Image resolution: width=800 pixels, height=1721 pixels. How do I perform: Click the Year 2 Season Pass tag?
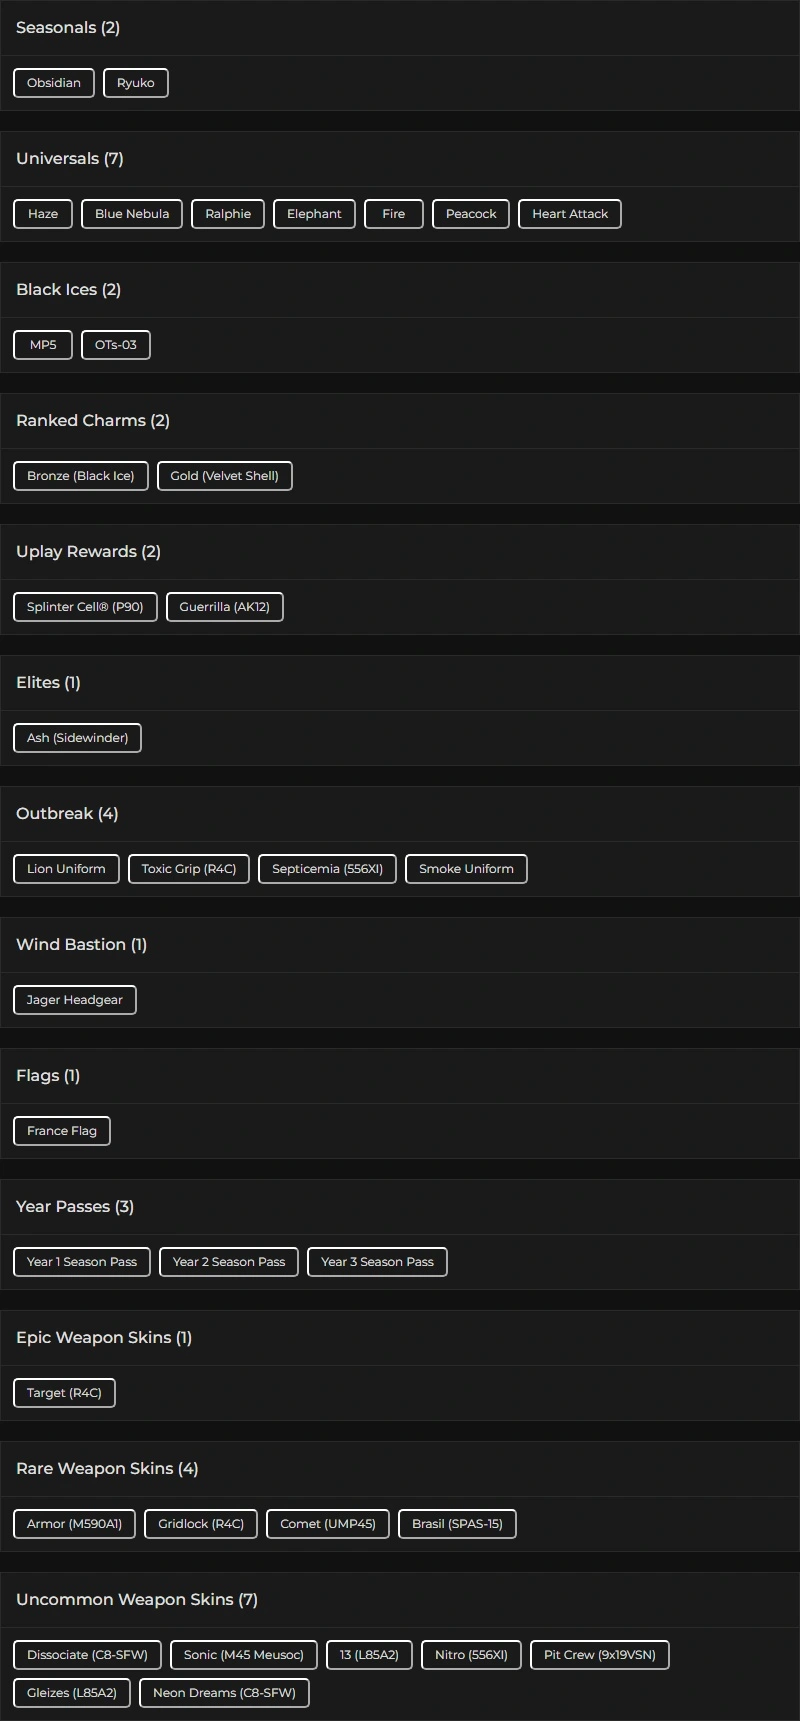[229, 1262]
